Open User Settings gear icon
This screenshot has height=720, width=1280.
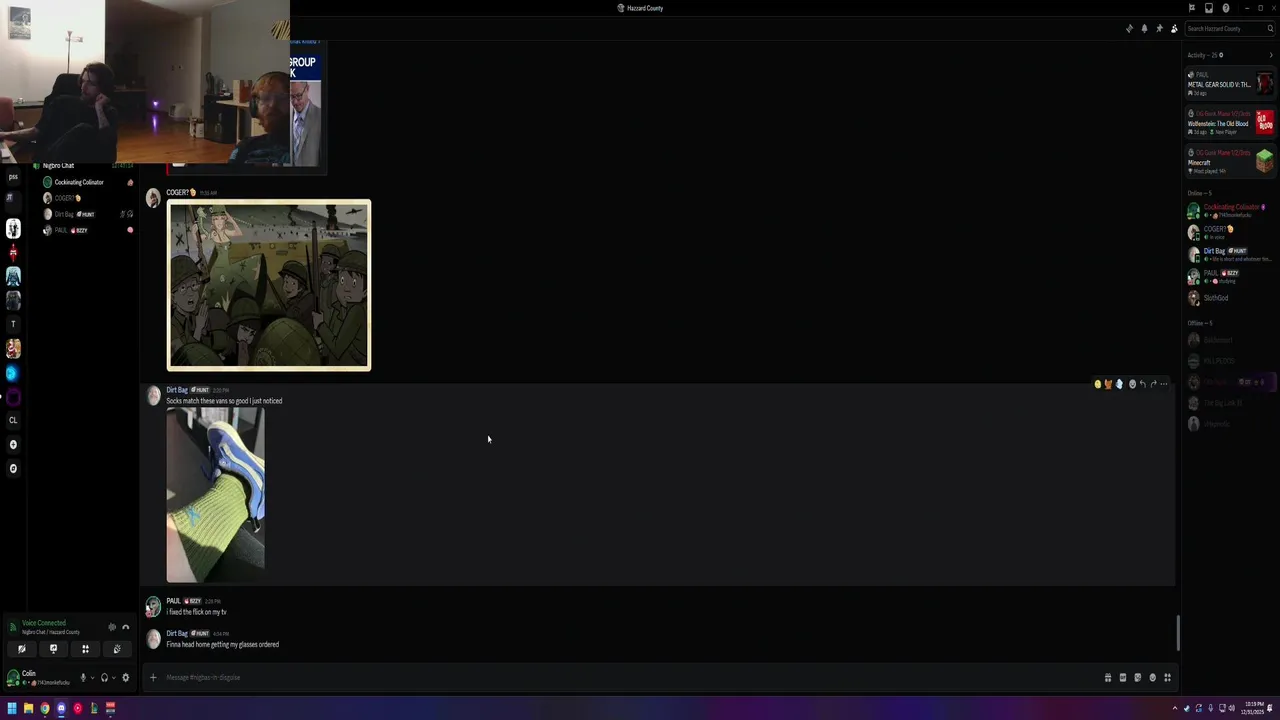[x=125, y=678]
